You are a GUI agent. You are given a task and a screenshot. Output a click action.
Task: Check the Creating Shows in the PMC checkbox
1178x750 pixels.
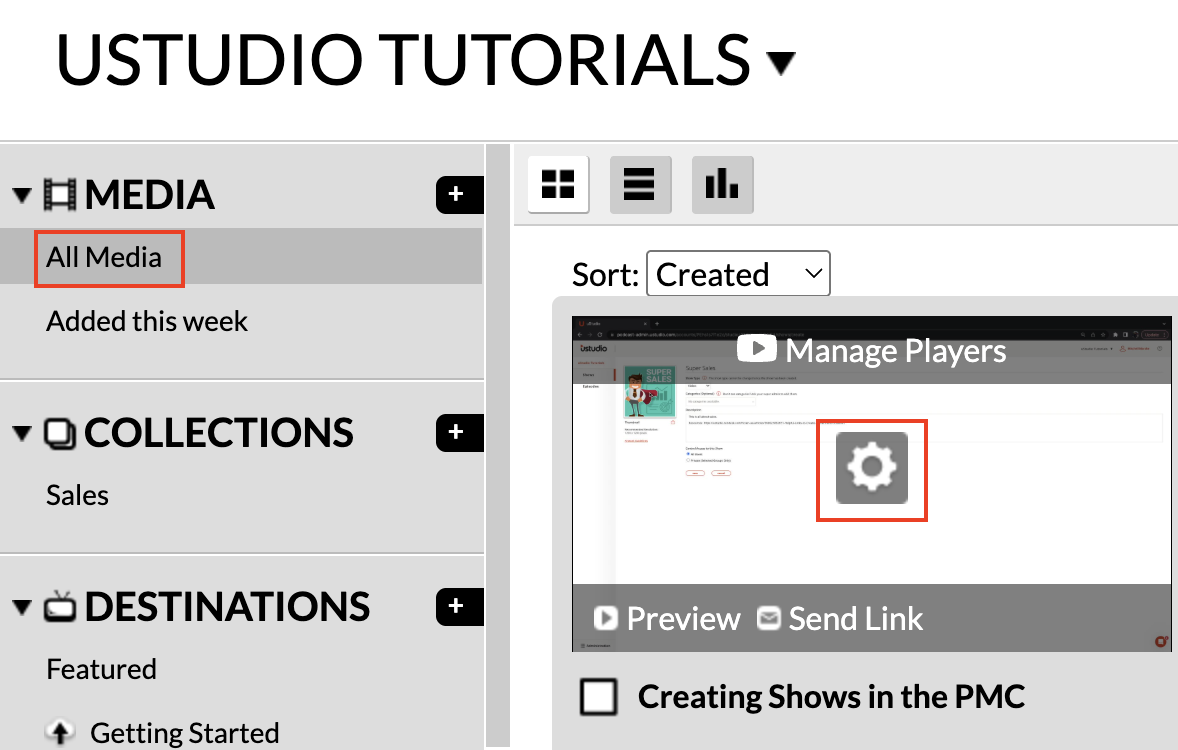pos(599,697)
